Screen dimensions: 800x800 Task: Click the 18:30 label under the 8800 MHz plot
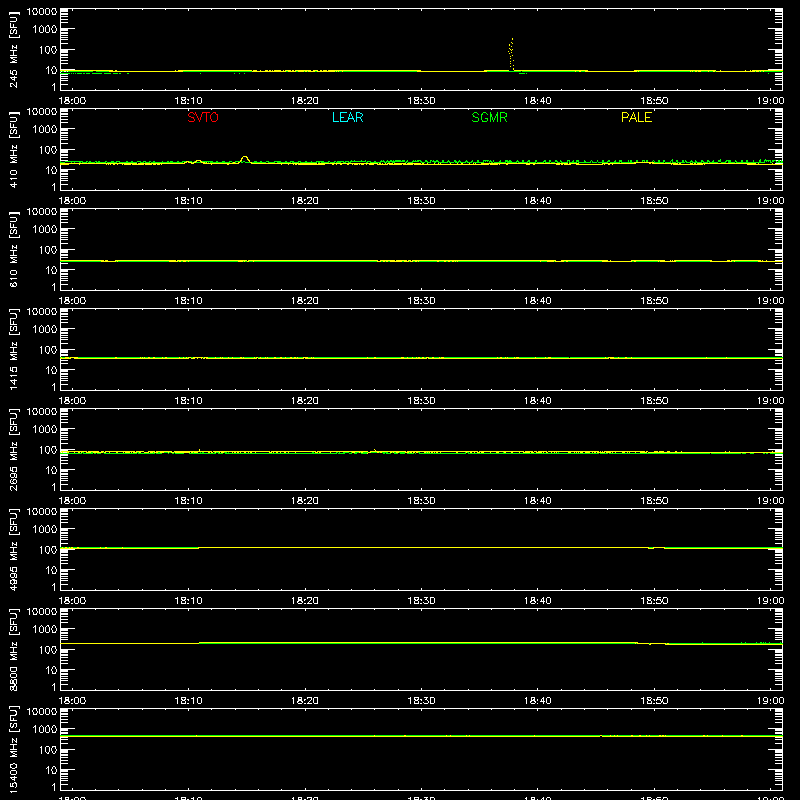[x=421, y=701]
